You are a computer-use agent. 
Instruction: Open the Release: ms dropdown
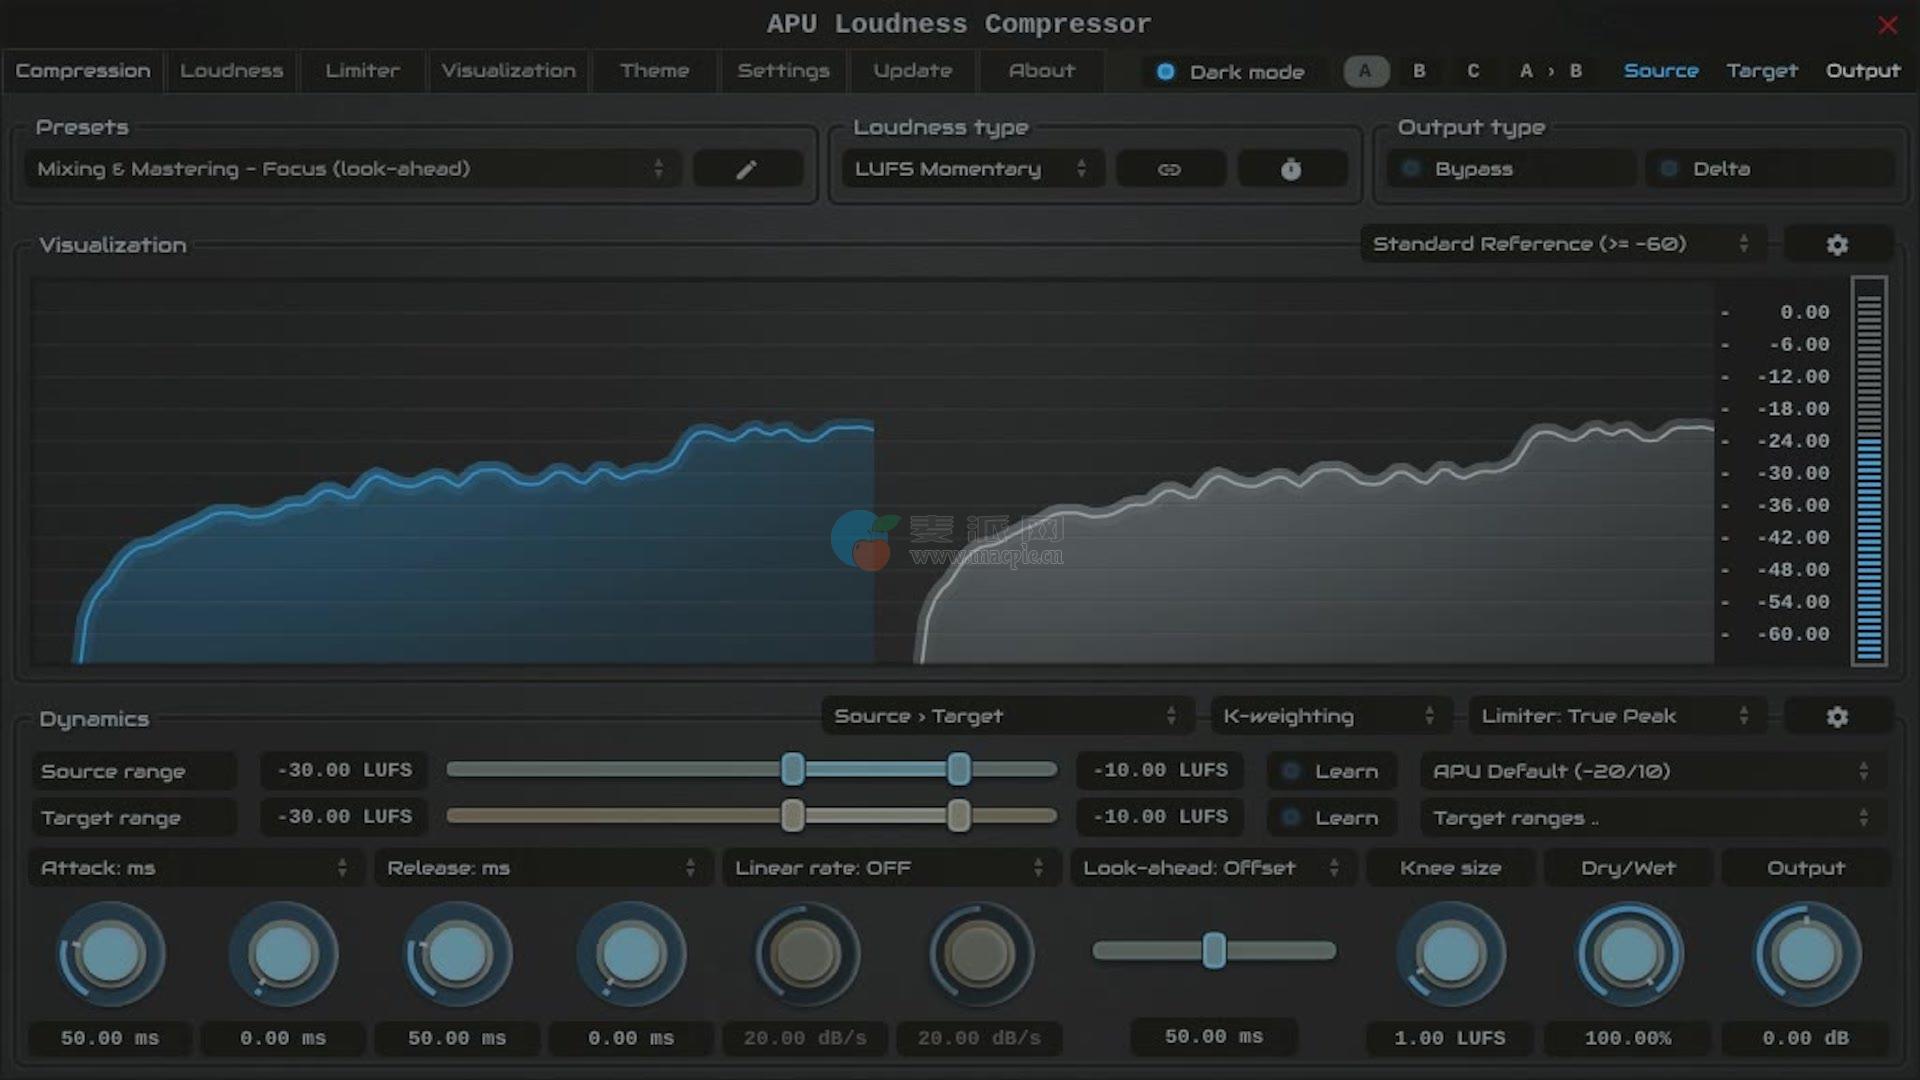click(543, 868)
